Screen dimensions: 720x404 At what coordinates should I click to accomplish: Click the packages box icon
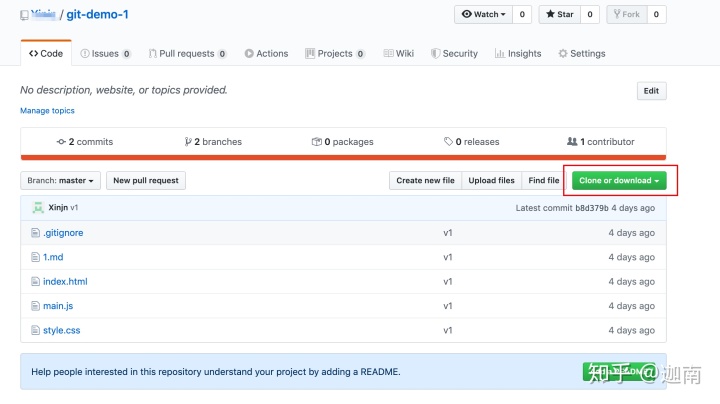[316, 142]
